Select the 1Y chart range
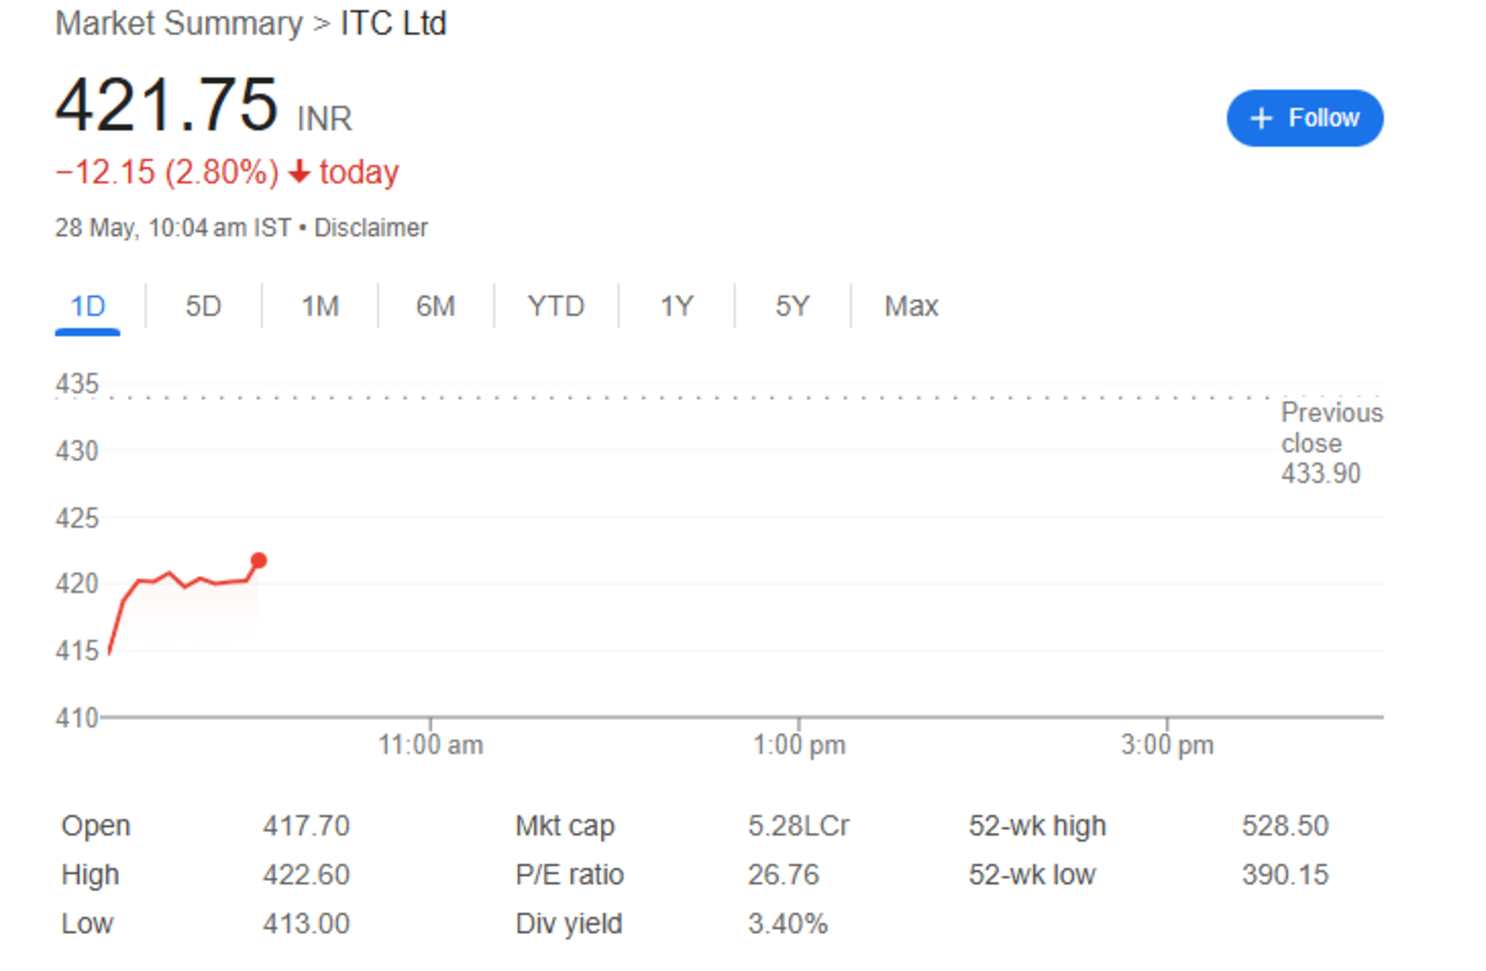 (676, 306)
